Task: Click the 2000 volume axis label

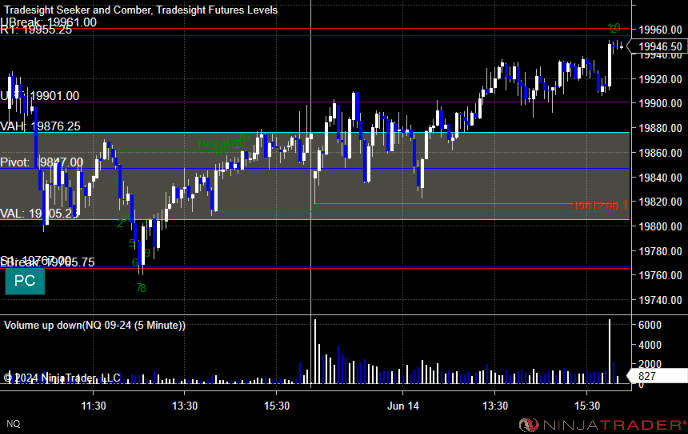Action: 650,364
